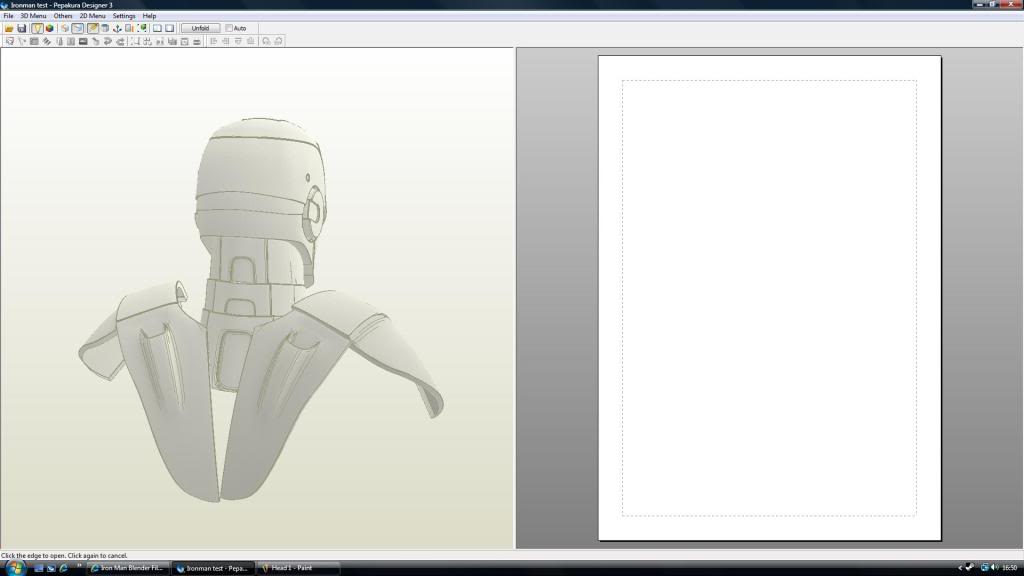Click the volume speaker tray icon

(x=995, y=568)
